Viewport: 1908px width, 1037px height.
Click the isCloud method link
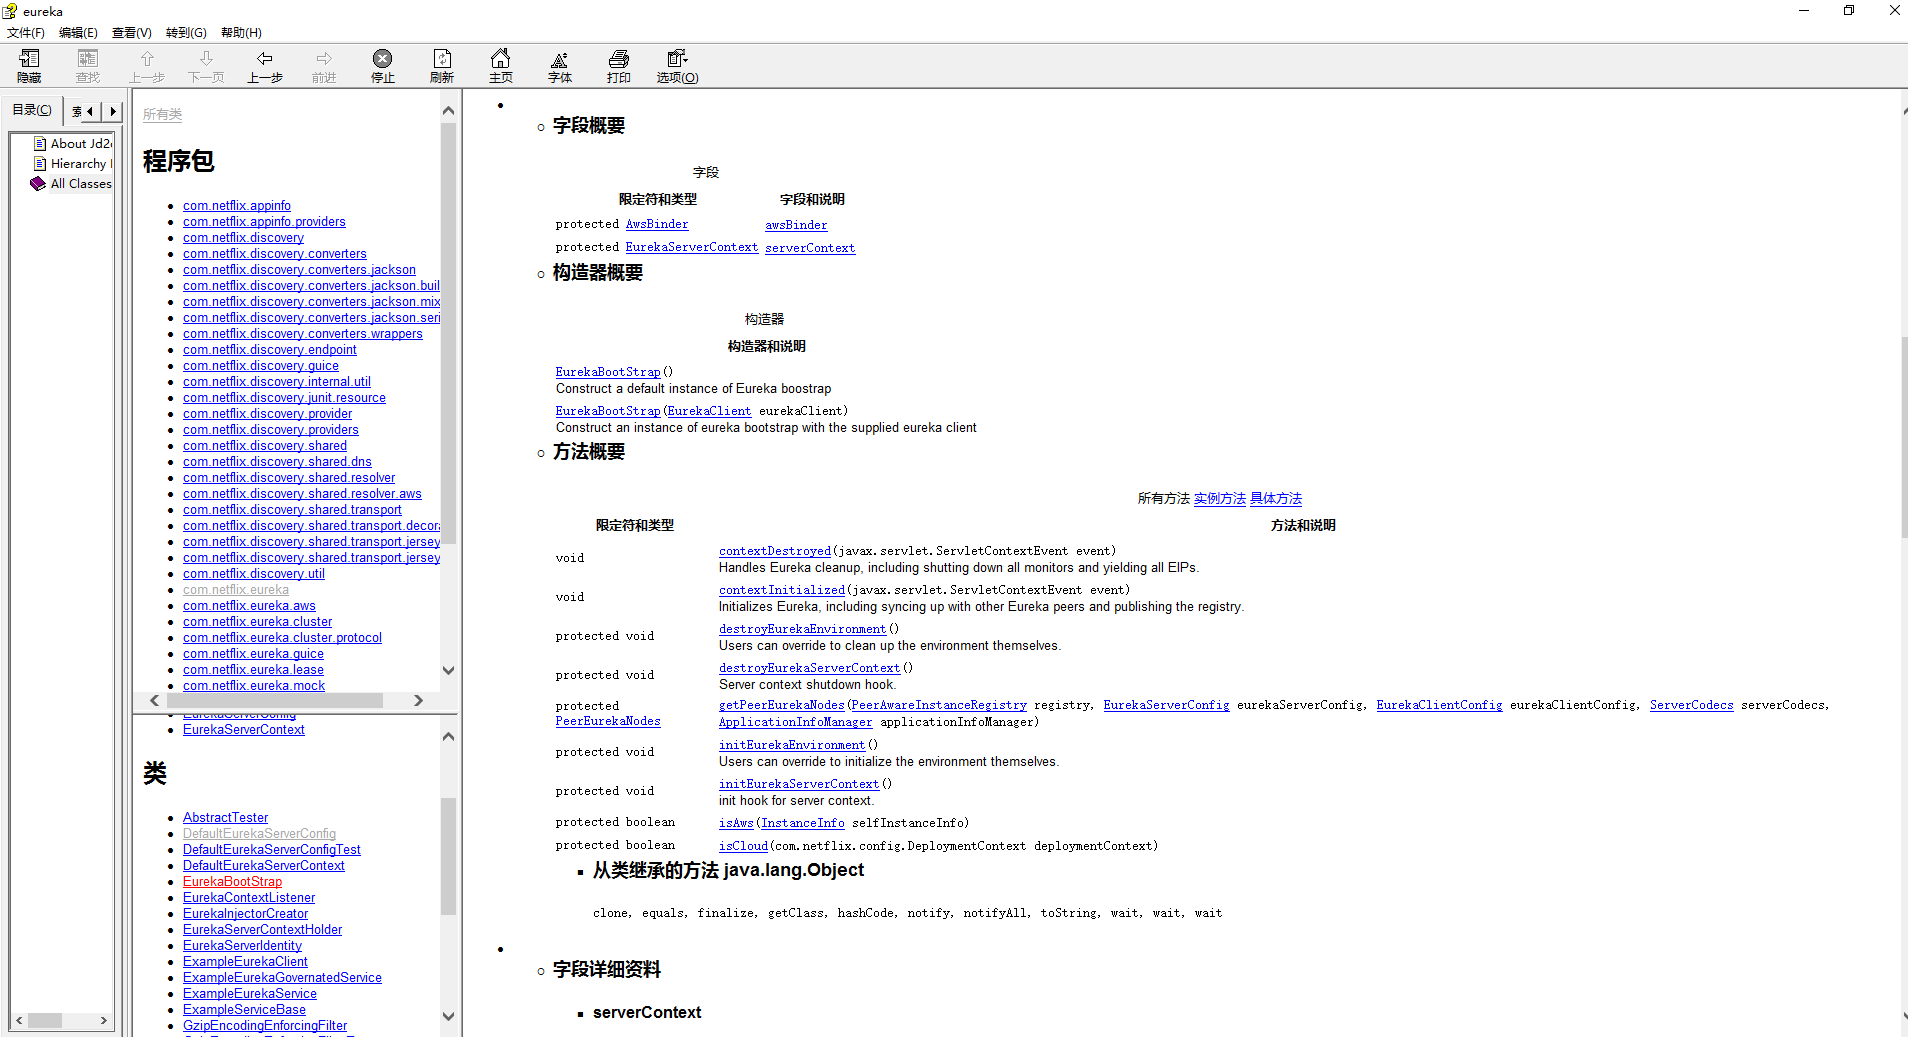743,846
